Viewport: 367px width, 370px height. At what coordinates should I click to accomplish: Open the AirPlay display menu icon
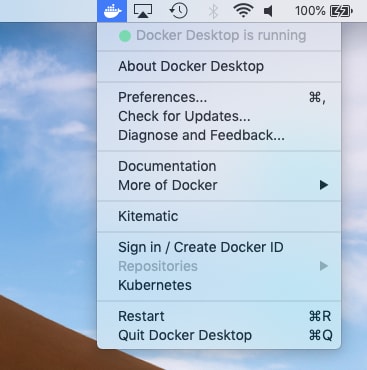(x=143, y=11)
